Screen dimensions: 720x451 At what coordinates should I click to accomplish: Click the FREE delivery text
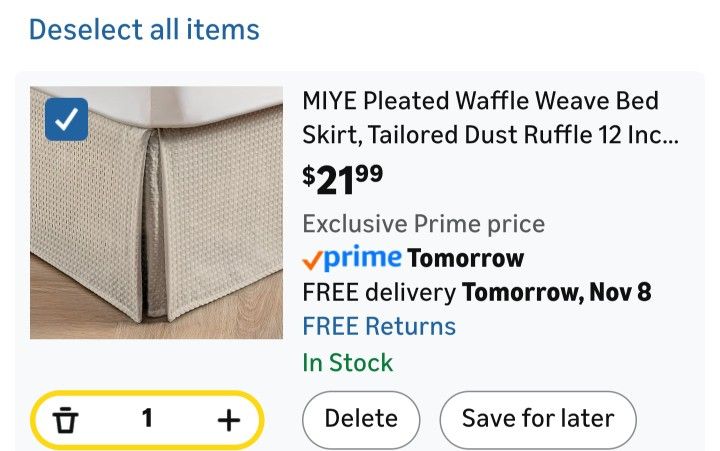(379, 293)
